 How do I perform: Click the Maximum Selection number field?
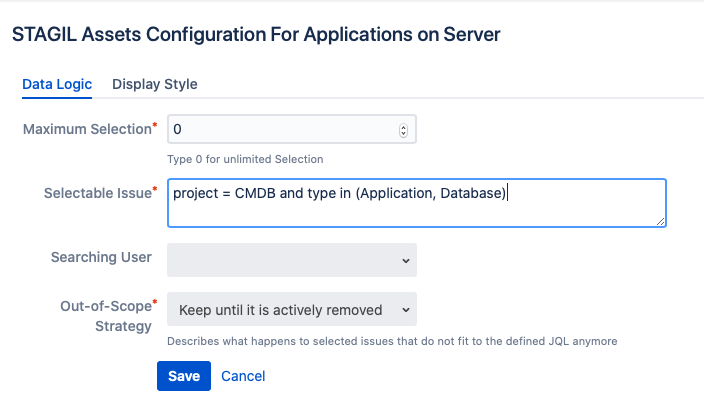280,129
